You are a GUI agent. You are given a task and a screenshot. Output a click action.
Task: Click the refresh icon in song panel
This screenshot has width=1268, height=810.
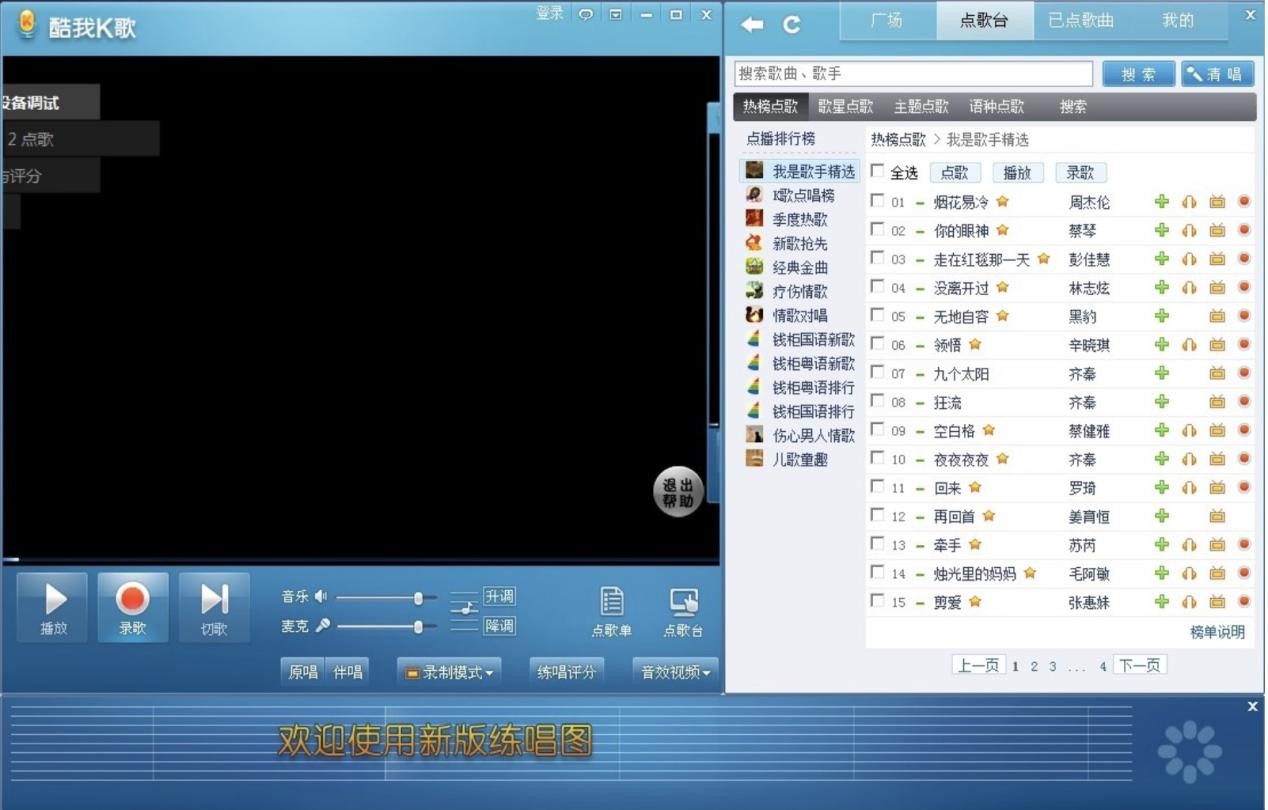[x=792, y=25]
